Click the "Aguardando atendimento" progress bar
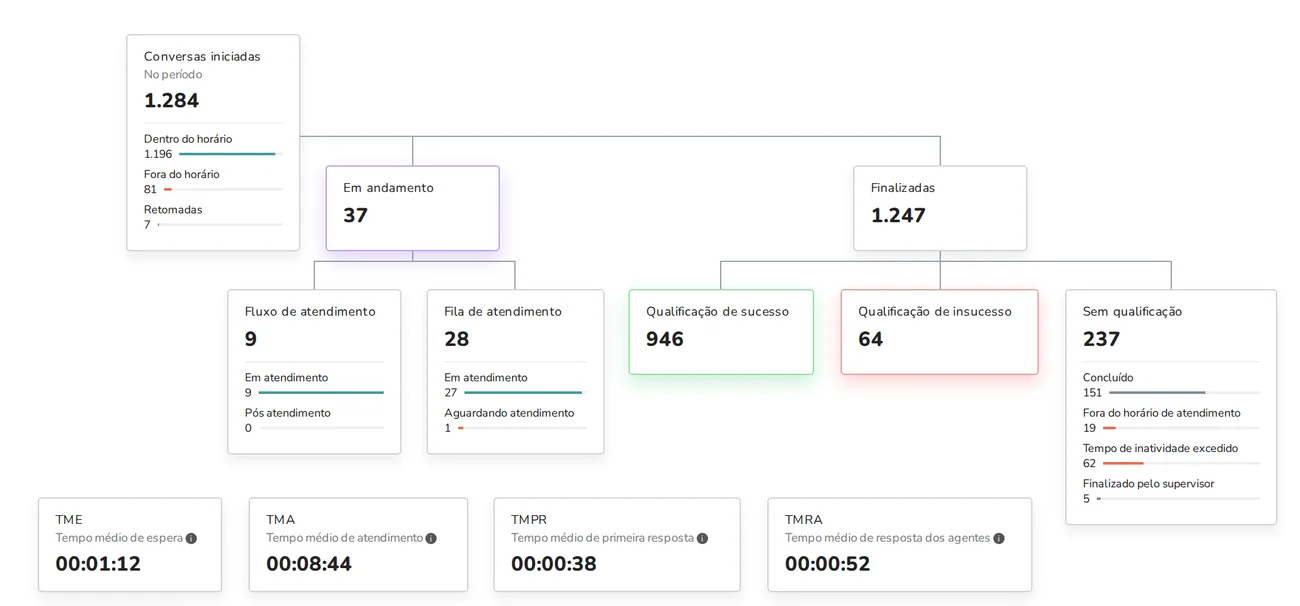Viewport: 1300px width, 606px height. pos(522,428)
